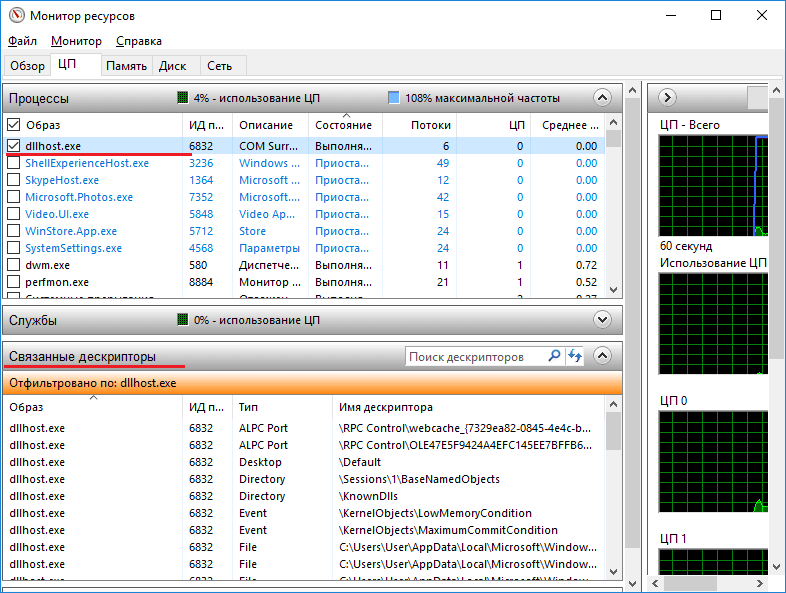Click the green CPU usage square in Процессы header

[x=183, y=98]
